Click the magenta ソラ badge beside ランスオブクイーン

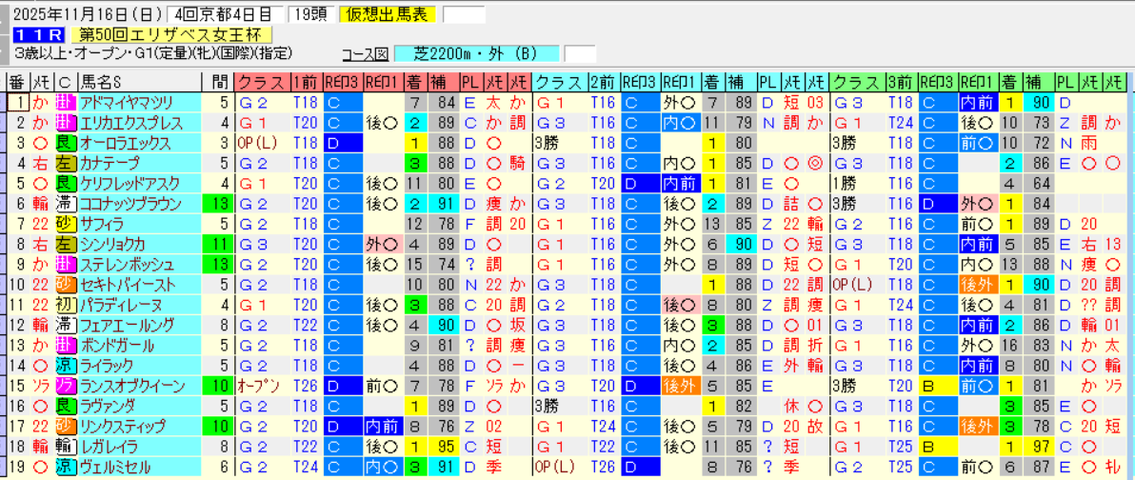point(65,385)
